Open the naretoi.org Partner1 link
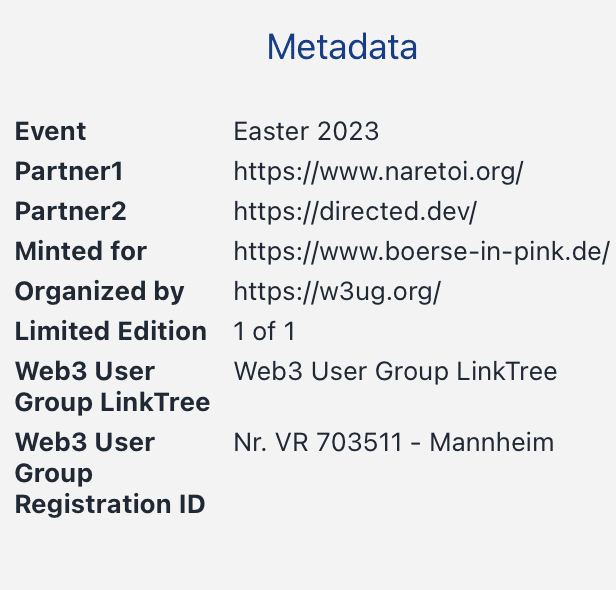Viewport: 616px width, 590px height. click(378, 172)
